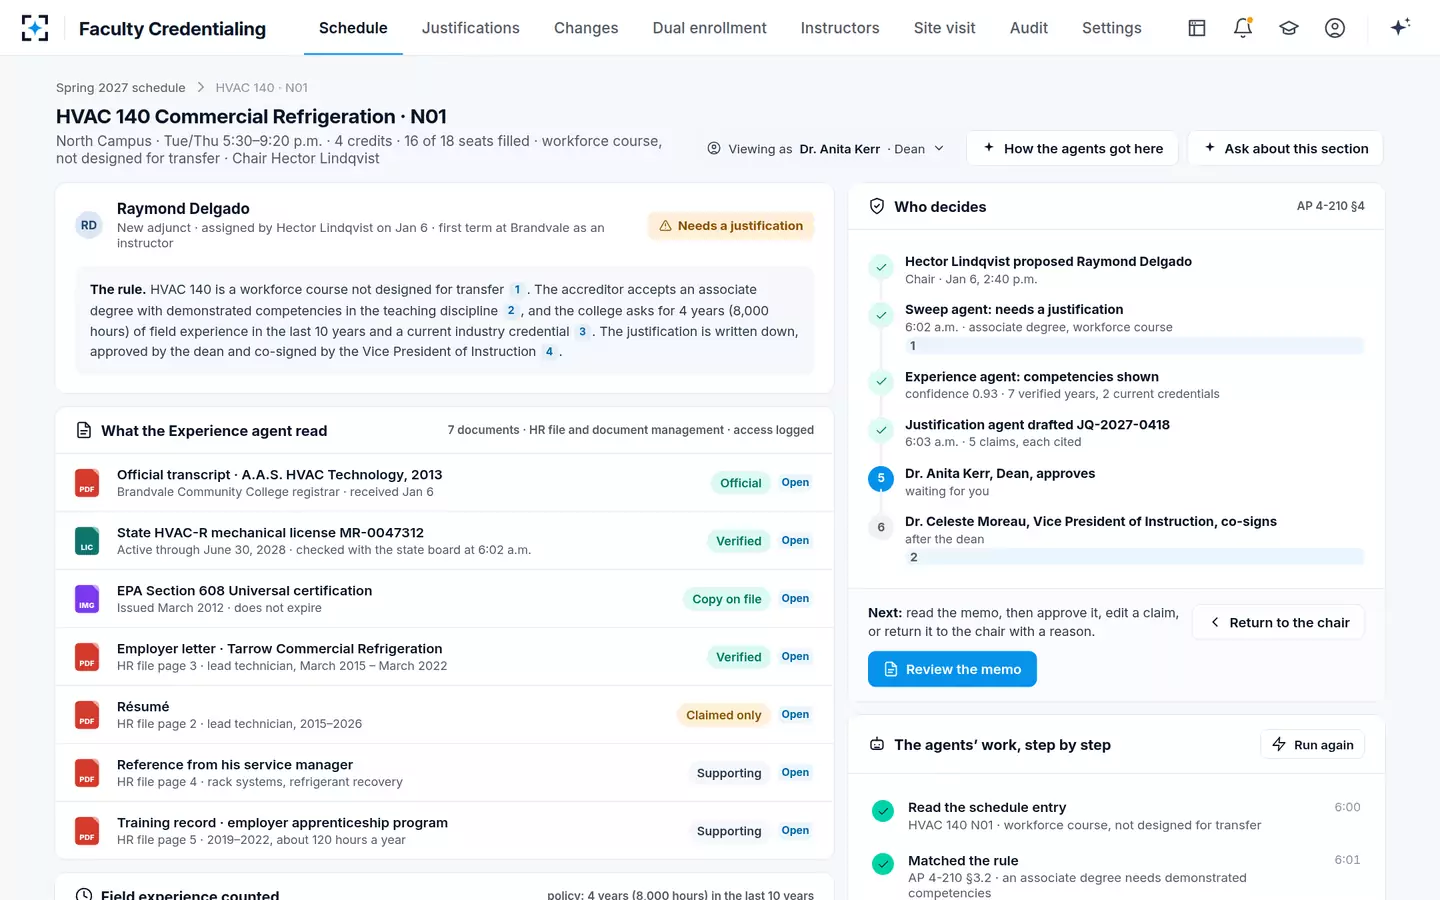Open the State HVAC-R mechanical license
Viewport: 1440px width, 900px height.
pyautogui.click(x=795, y=541)
